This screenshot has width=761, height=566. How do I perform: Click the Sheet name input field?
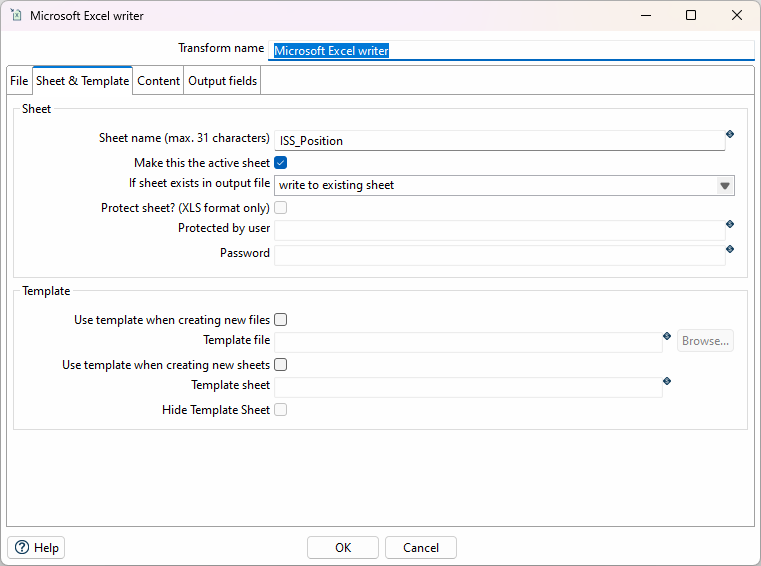tap(499, 141)
